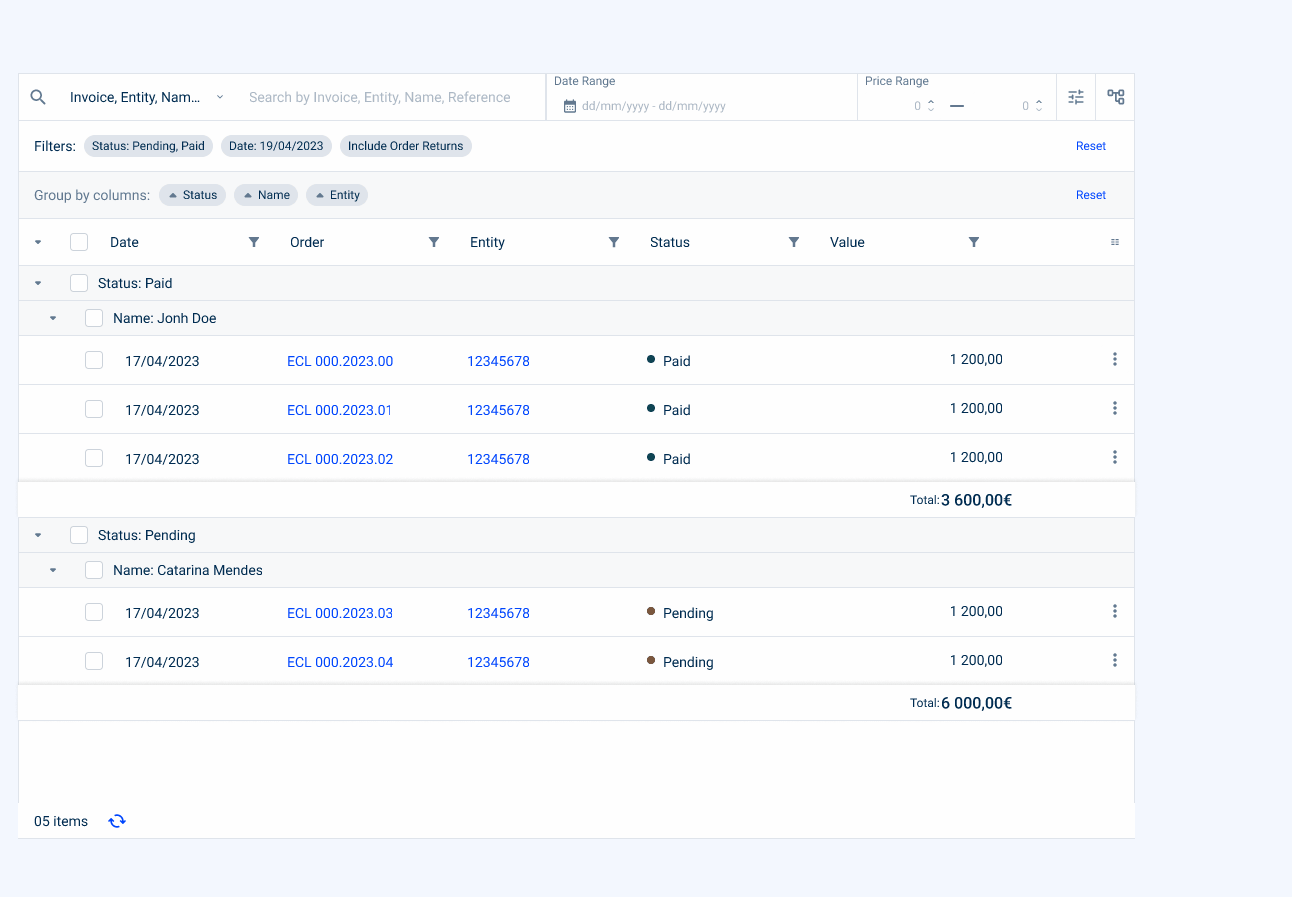Collapse the Status: Pending group
Image resolution: width=1292 pixels, height=897 pixels.
[38, 535]
